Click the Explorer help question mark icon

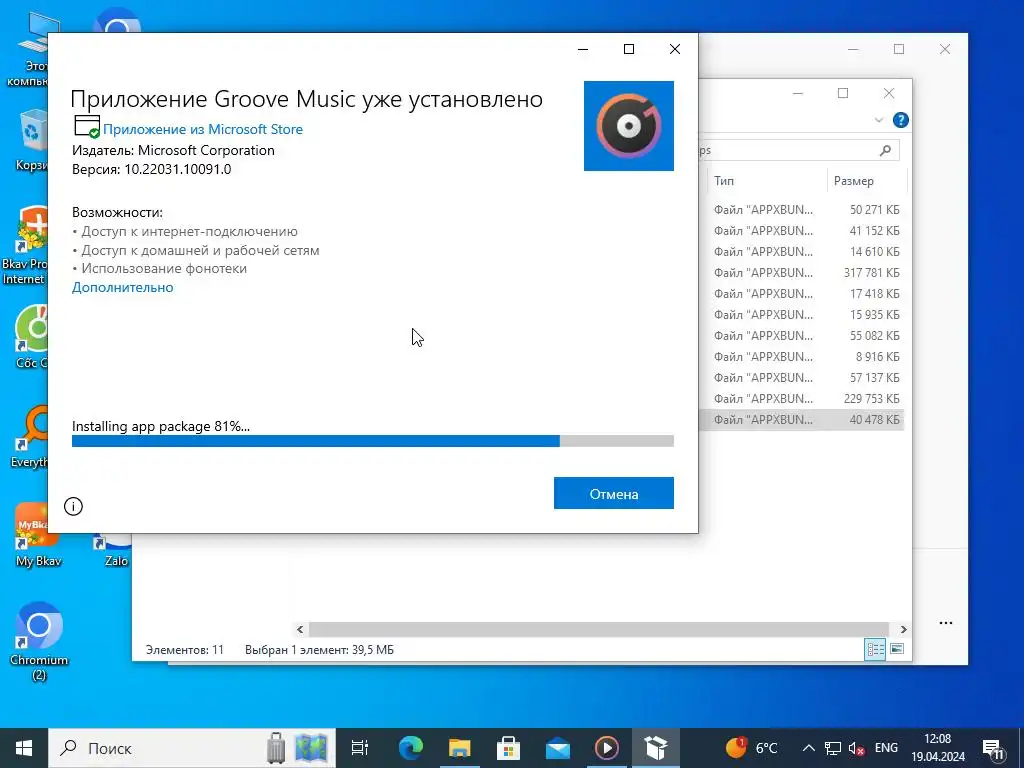(901, 120)
